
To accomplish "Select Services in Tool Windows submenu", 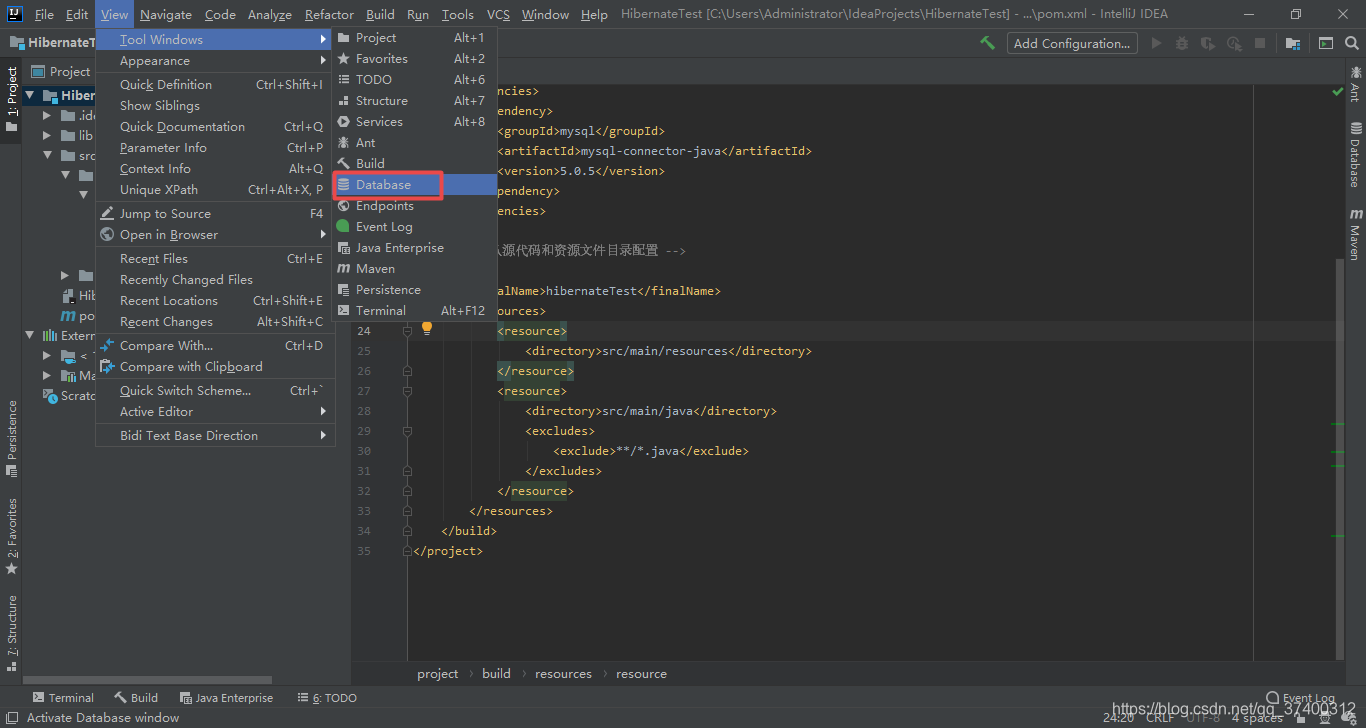I will 415,122.
